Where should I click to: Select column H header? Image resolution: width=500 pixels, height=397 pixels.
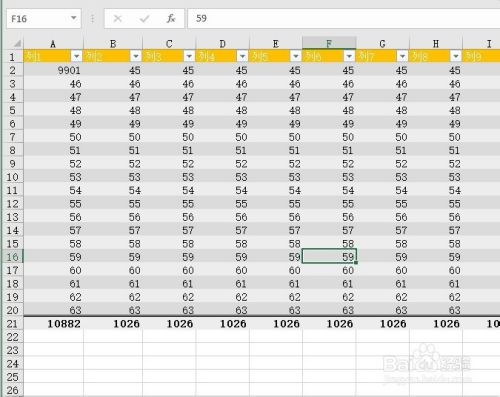point(436,44)
